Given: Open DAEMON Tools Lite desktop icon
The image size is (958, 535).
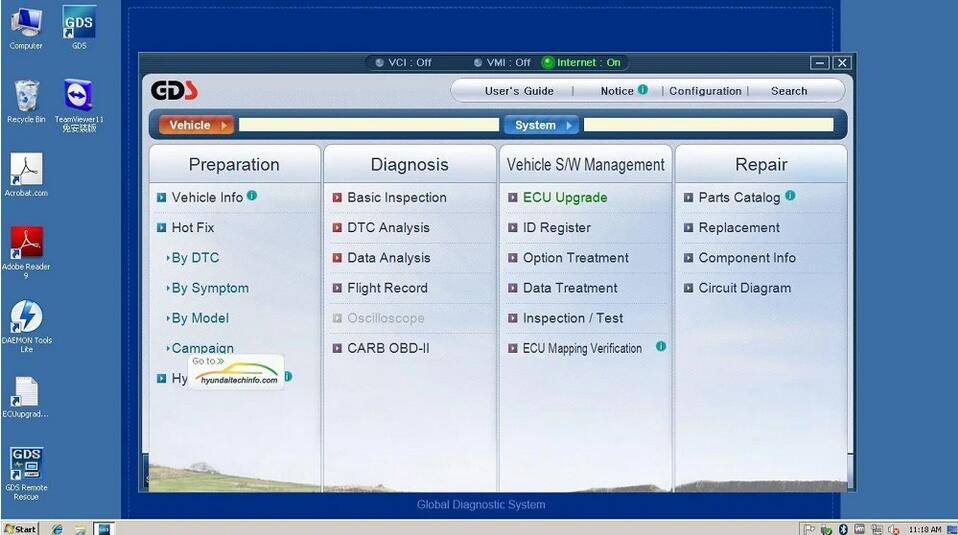Looking at the screenshot, I should pyautogui.click(x=26, y=318).
